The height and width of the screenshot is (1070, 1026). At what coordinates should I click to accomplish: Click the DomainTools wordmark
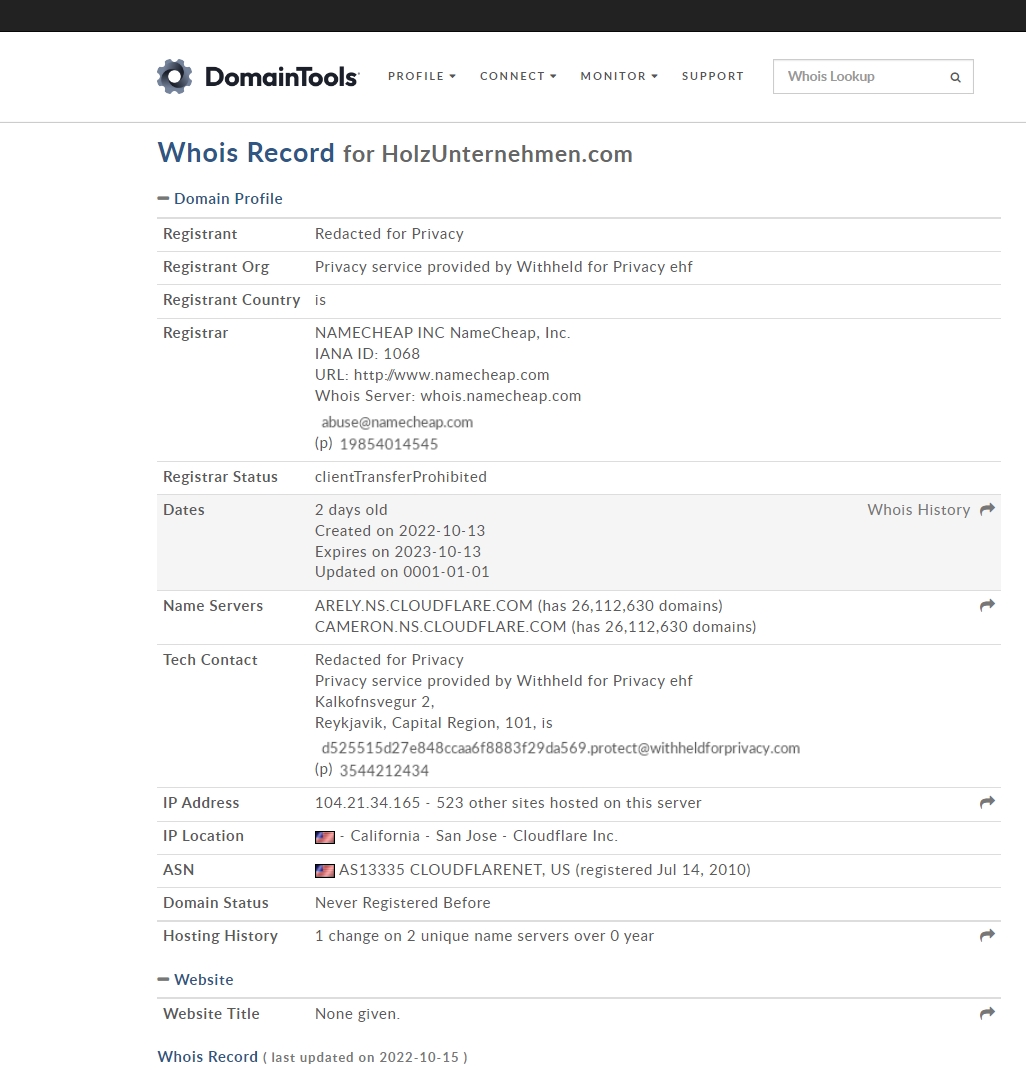pos(282,76)
